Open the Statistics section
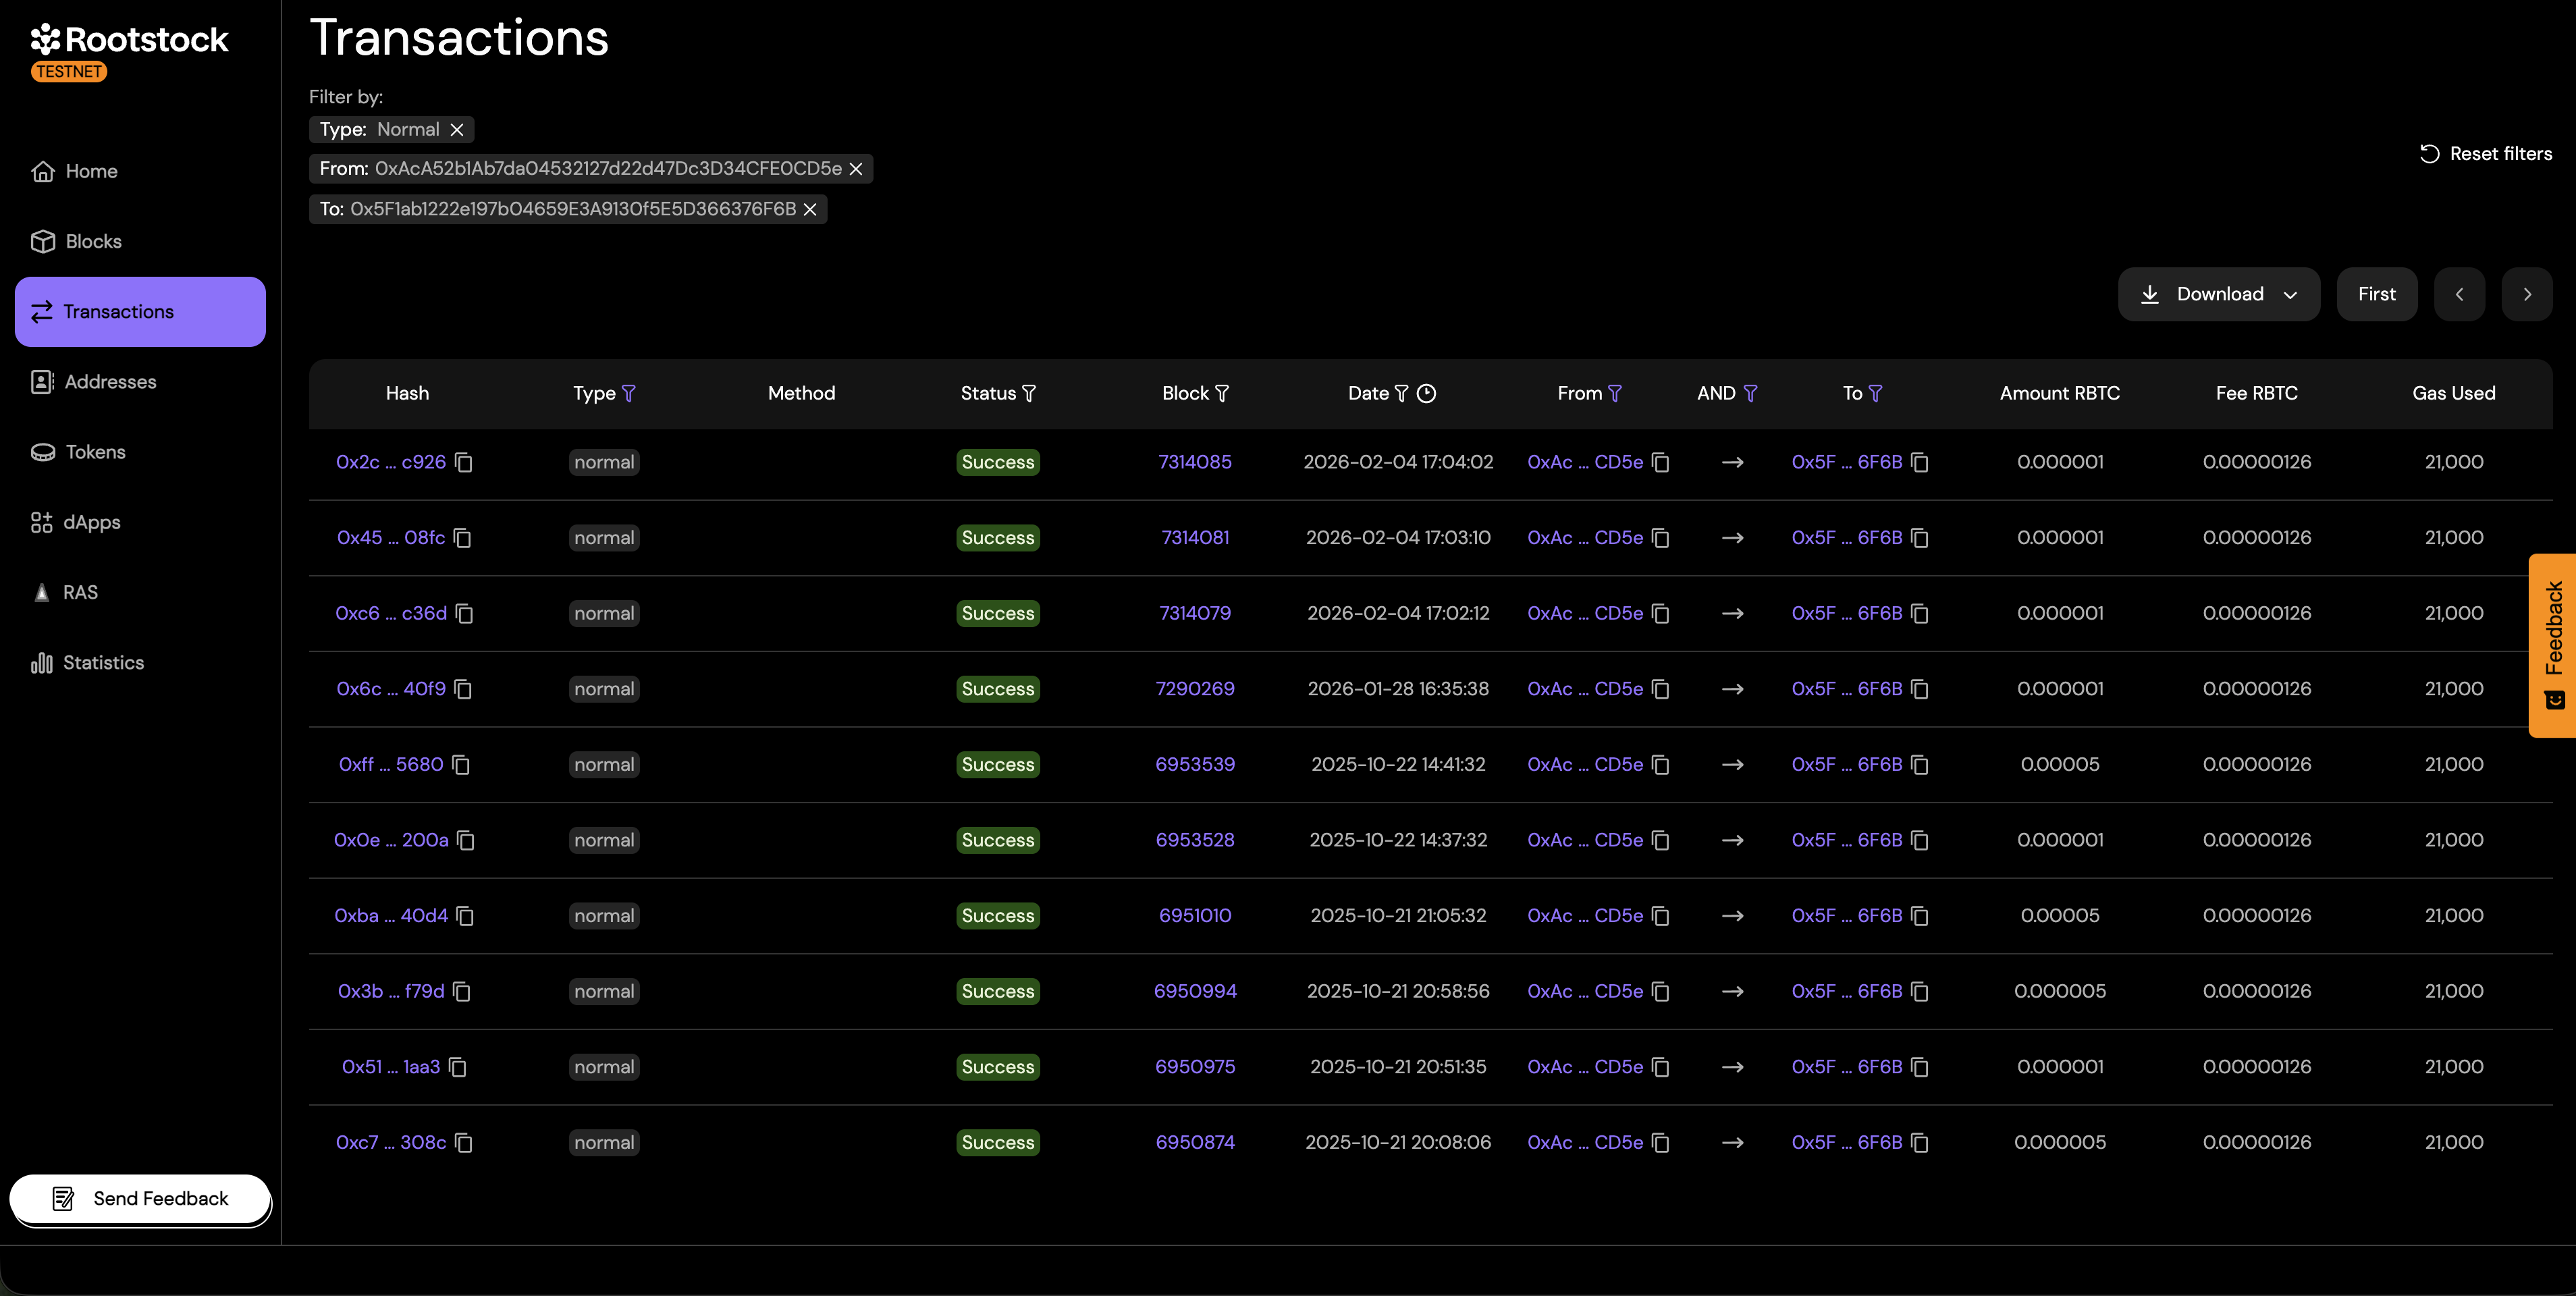2576x1296 pixels. click(103, 662)
